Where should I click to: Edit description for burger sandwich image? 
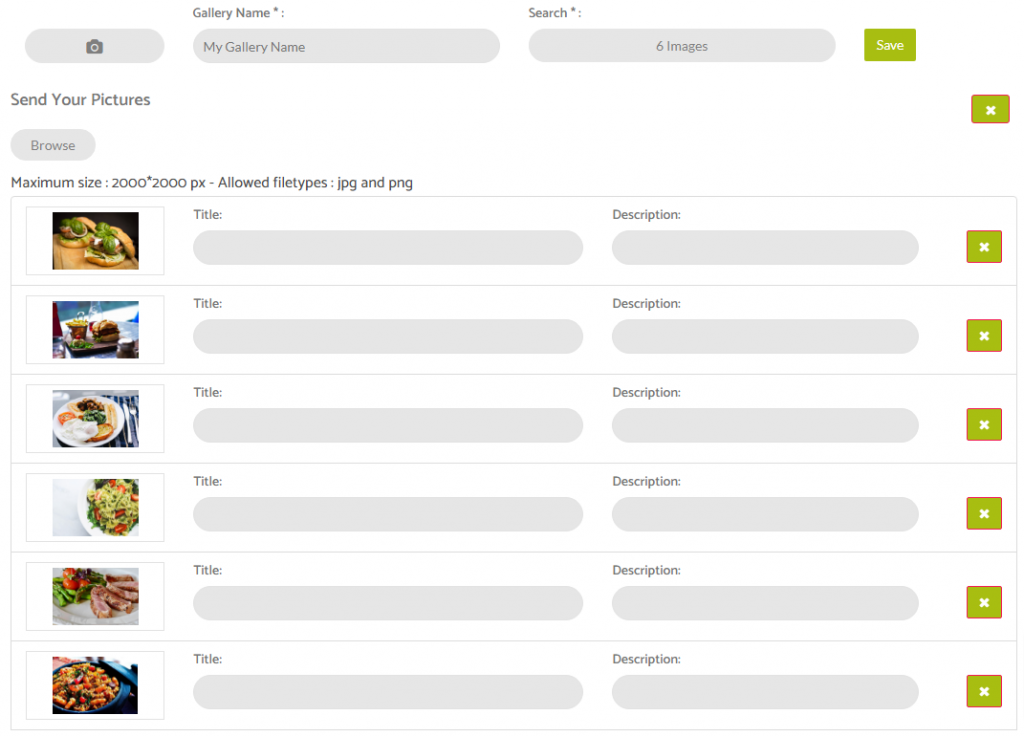point(765,247)
